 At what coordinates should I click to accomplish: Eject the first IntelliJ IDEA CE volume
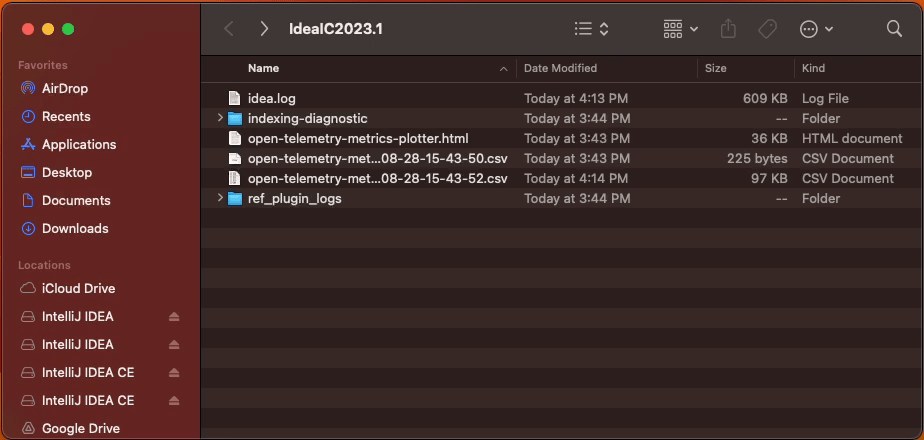pos(174,373)
